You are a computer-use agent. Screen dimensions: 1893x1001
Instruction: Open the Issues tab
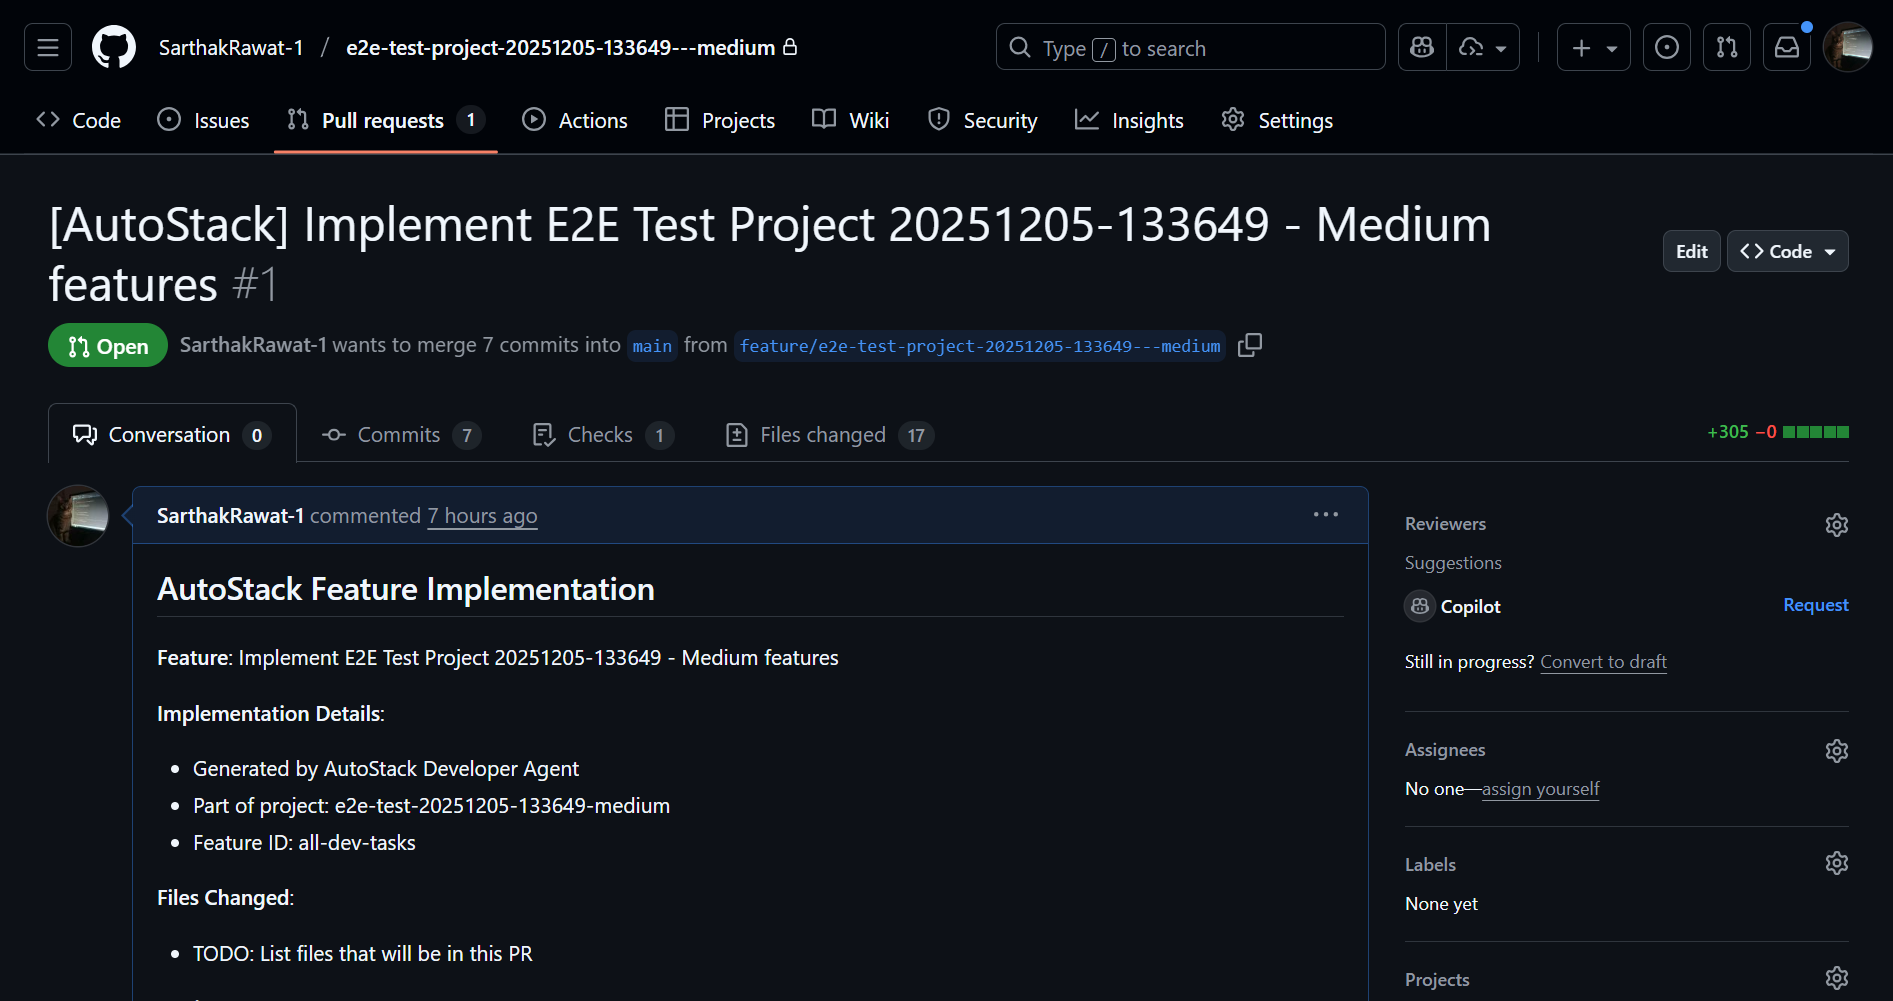(x=204, y=120)
